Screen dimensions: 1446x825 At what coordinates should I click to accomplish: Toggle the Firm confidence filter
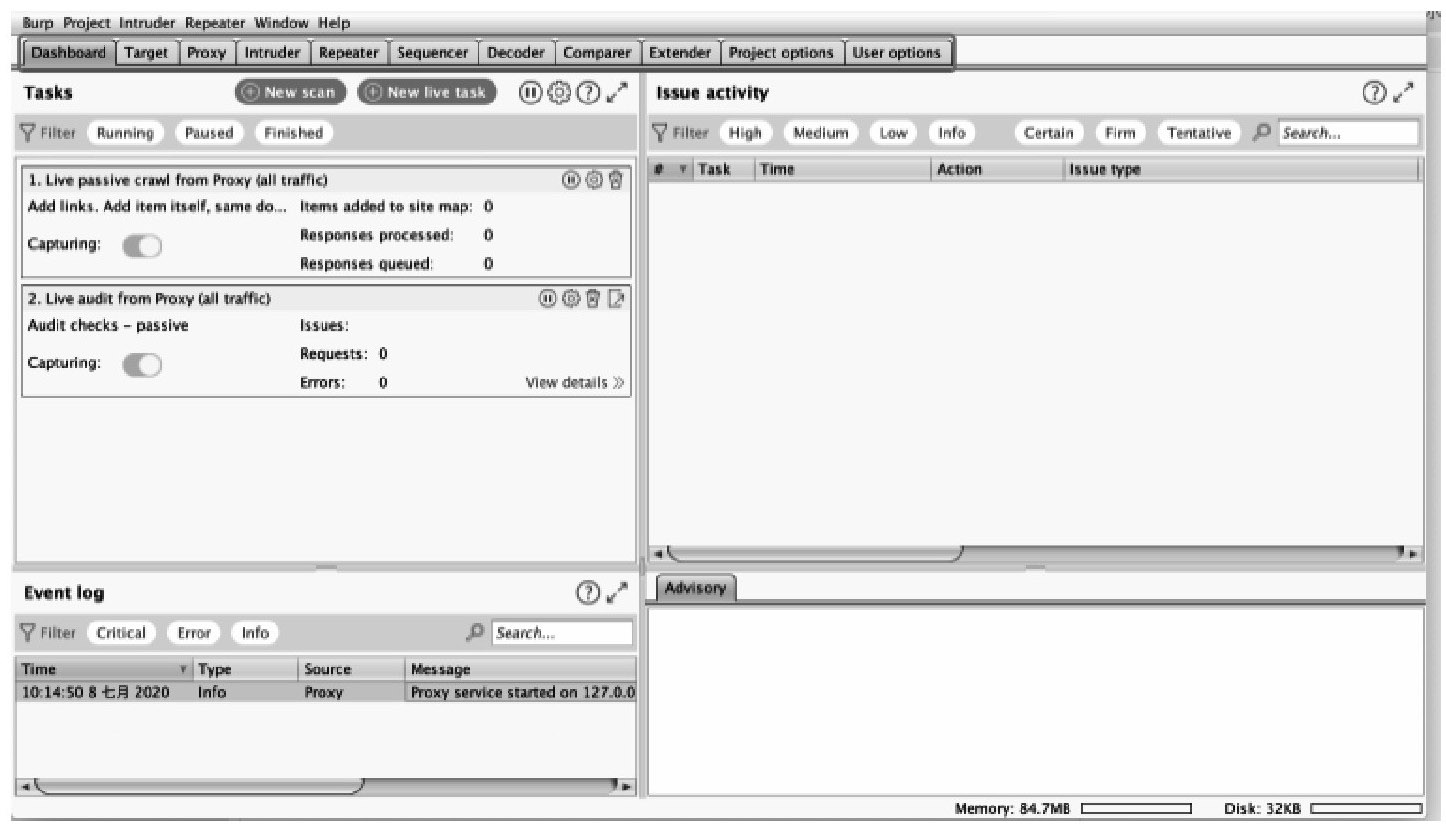(1120, 133)
